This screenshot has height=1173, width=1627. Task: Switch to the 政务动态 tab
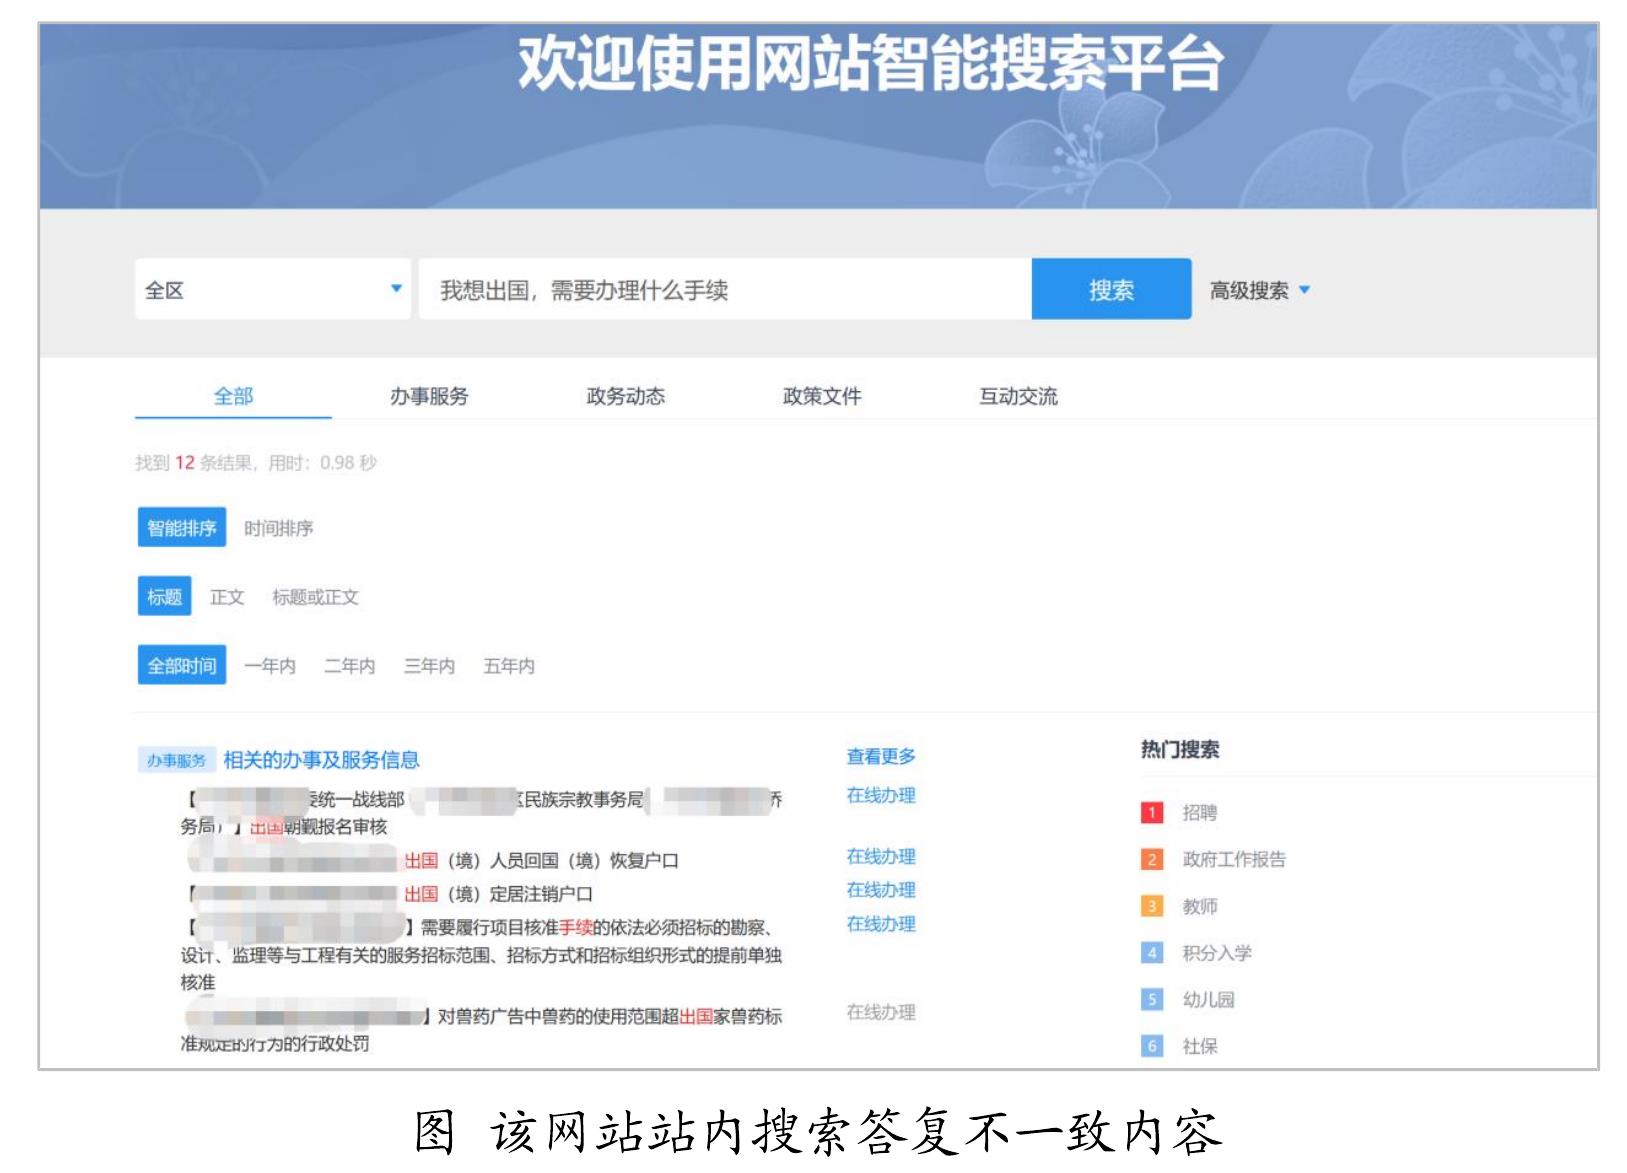[625, 396]
